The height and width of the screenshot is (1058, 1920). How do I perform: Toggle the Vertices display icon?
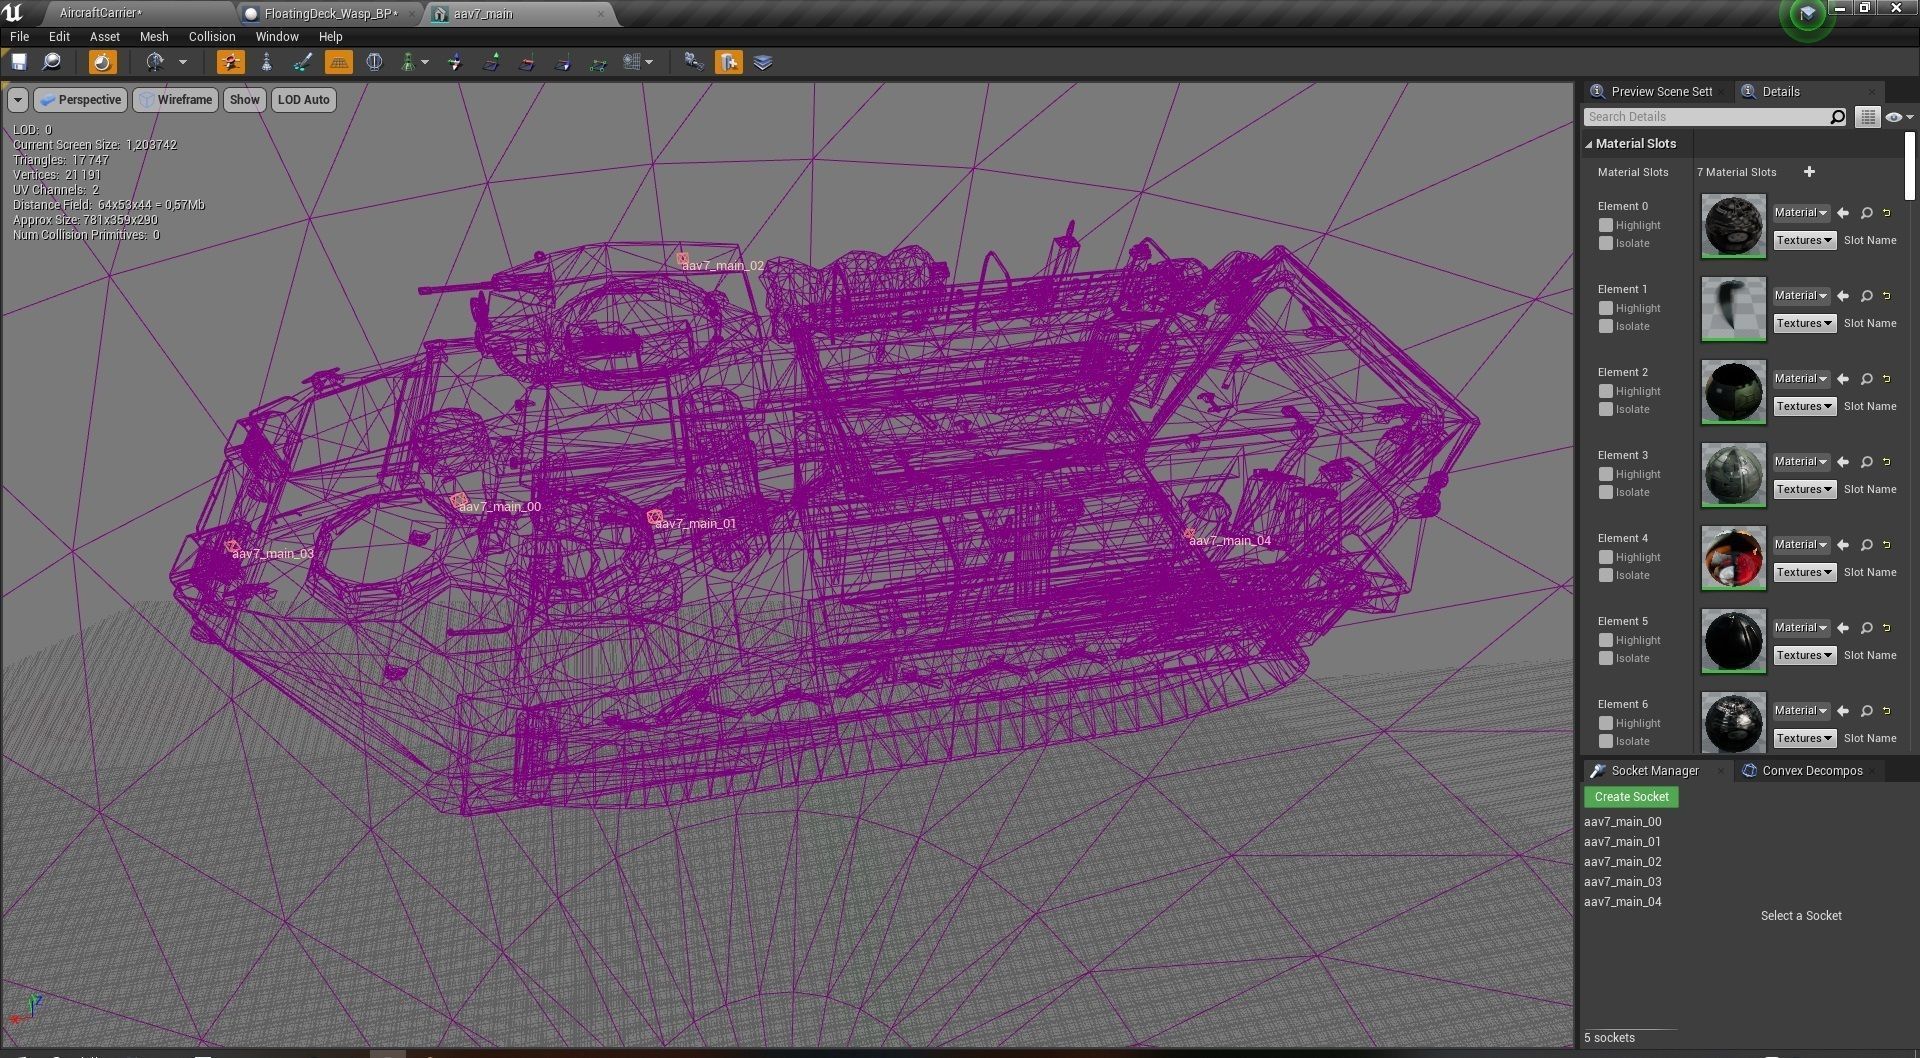(x=598, y=62)
